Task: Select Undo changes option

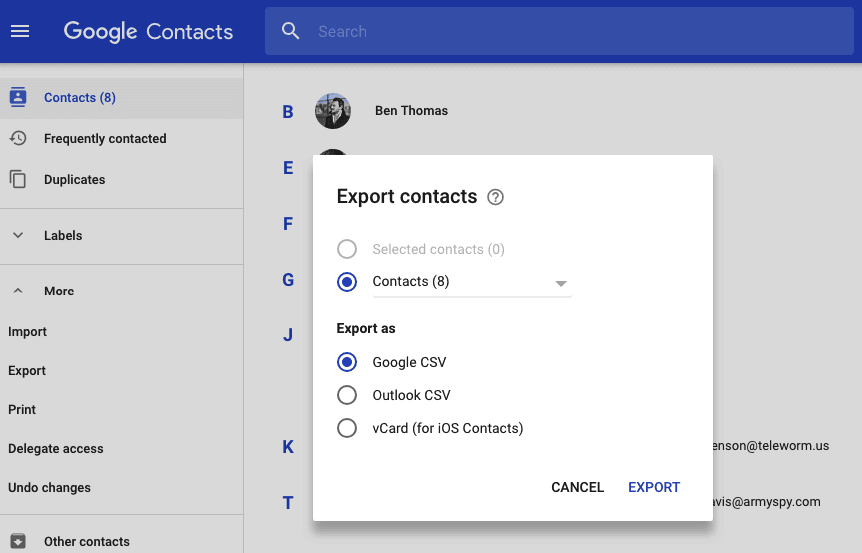Action: pos(49,488)
